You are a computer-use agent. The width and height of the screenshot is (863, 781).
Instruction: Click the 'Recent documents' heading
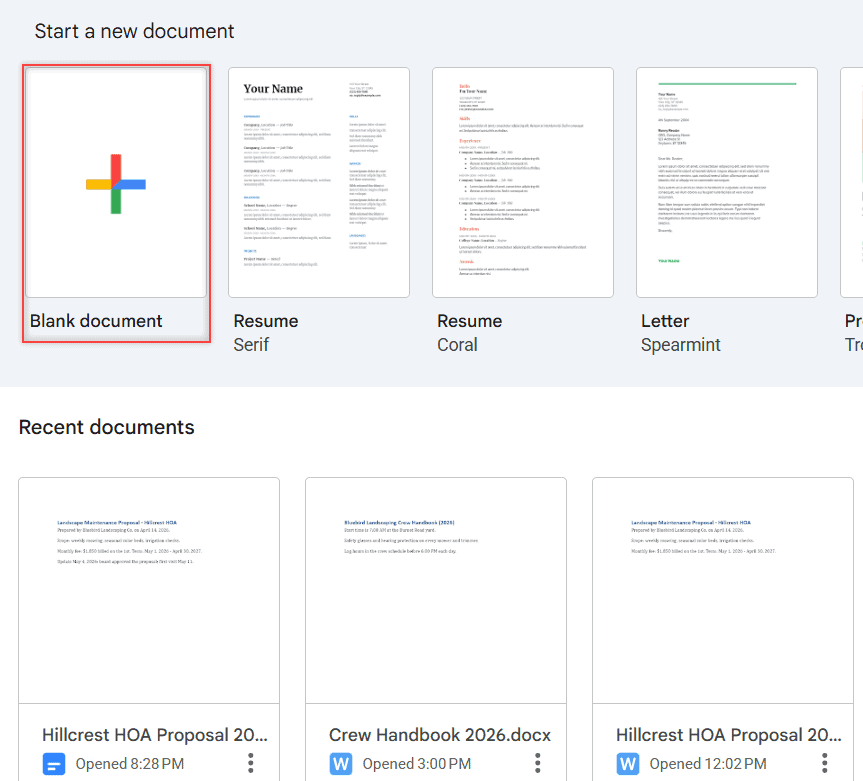pyautogui.click(x=107, y=427)
